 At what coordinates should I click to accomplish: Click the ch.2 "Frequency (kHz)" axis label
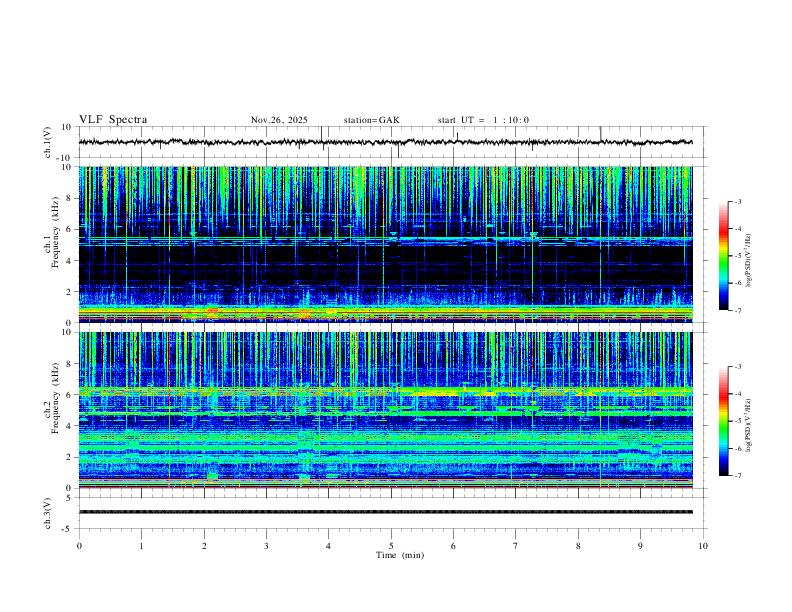tap(55, 398)
